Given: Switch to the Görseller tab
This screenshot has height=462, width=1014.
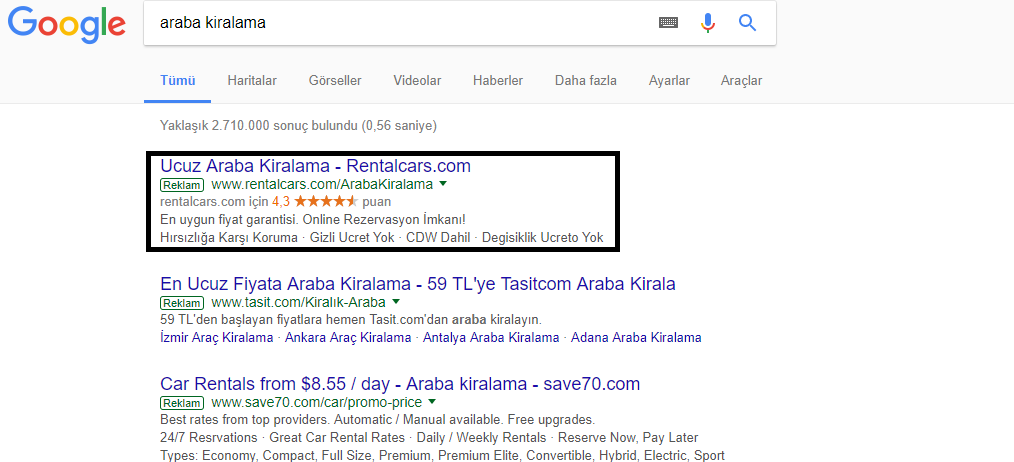Looking at the screenshot, I should tap(335, 80).
